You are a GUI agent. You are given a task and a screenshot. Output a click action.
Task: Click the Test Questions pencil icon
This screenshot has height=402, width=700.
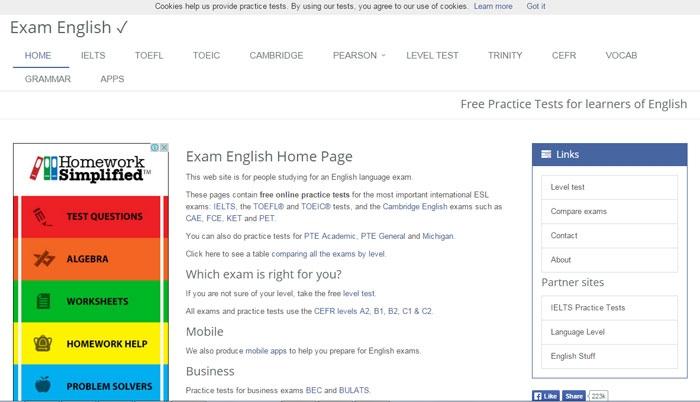[42, 217]
